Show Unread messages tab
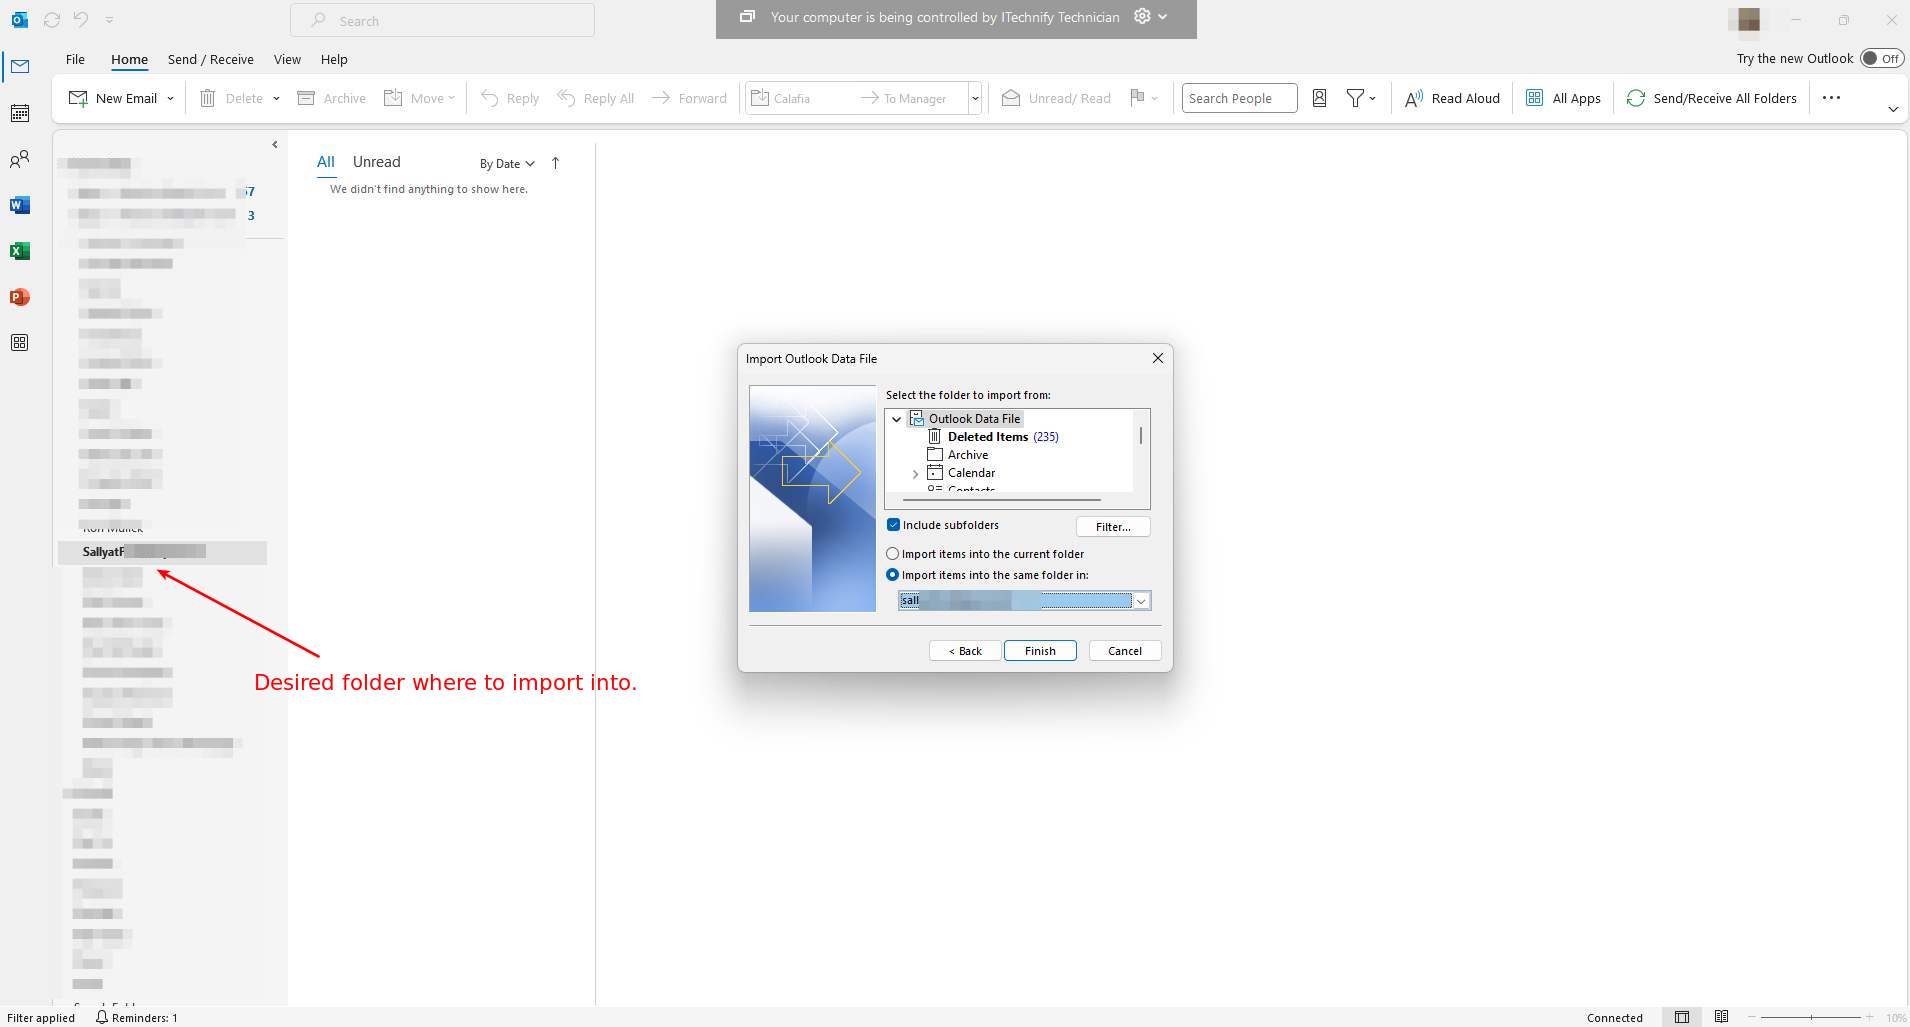The width and height of the screenshot is (1910, 1027). [376, 162]
